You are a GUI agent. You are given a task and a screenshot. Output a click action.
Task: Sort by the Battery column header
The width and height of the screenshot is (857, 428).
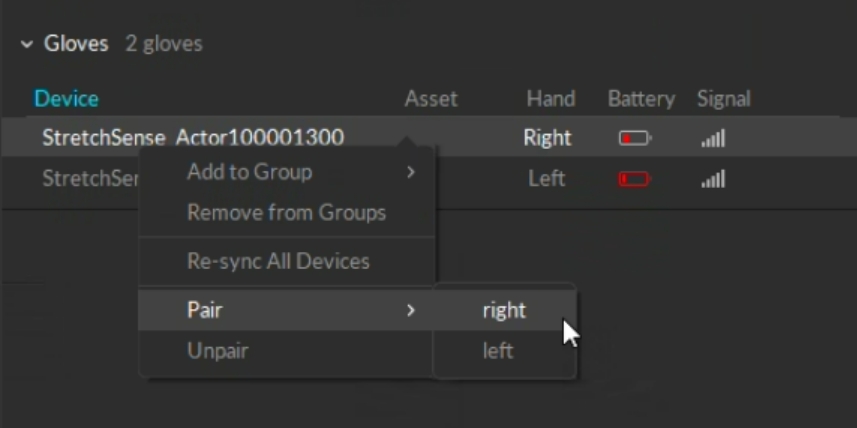[x=641, y=99]
